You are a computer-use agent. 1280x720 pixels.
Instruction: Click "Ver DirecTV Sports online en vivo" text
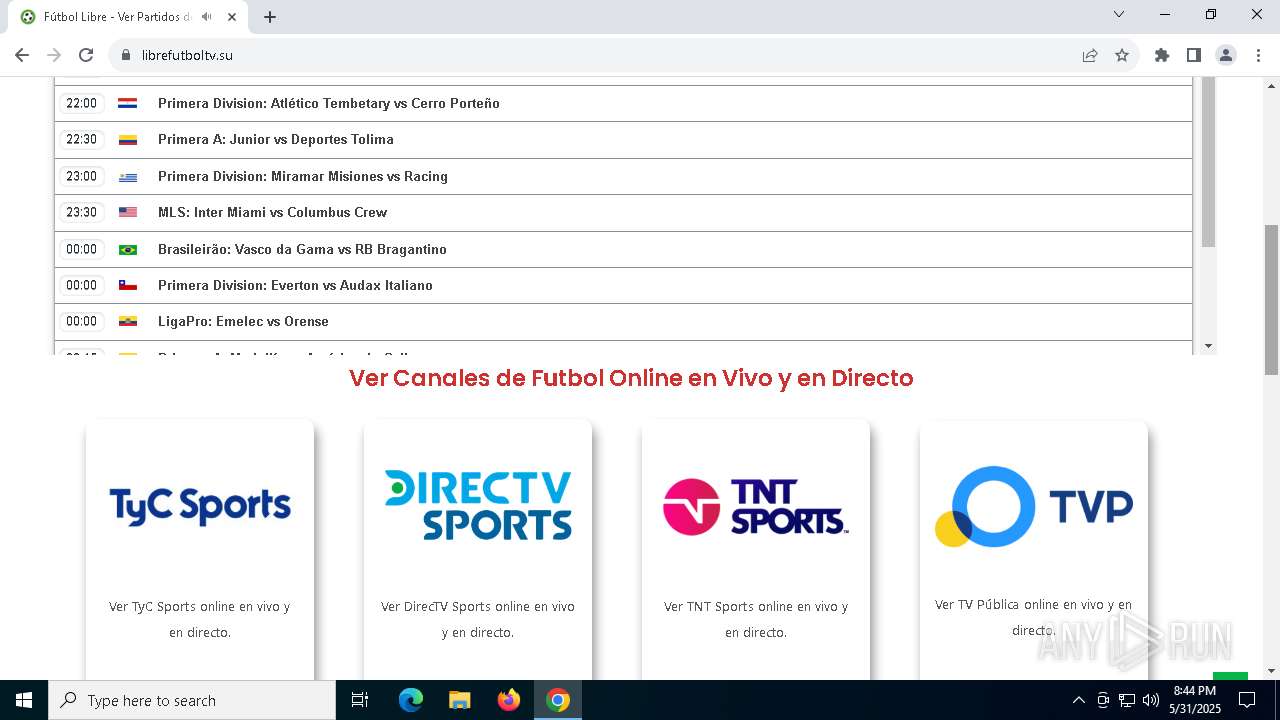(478, 619)
